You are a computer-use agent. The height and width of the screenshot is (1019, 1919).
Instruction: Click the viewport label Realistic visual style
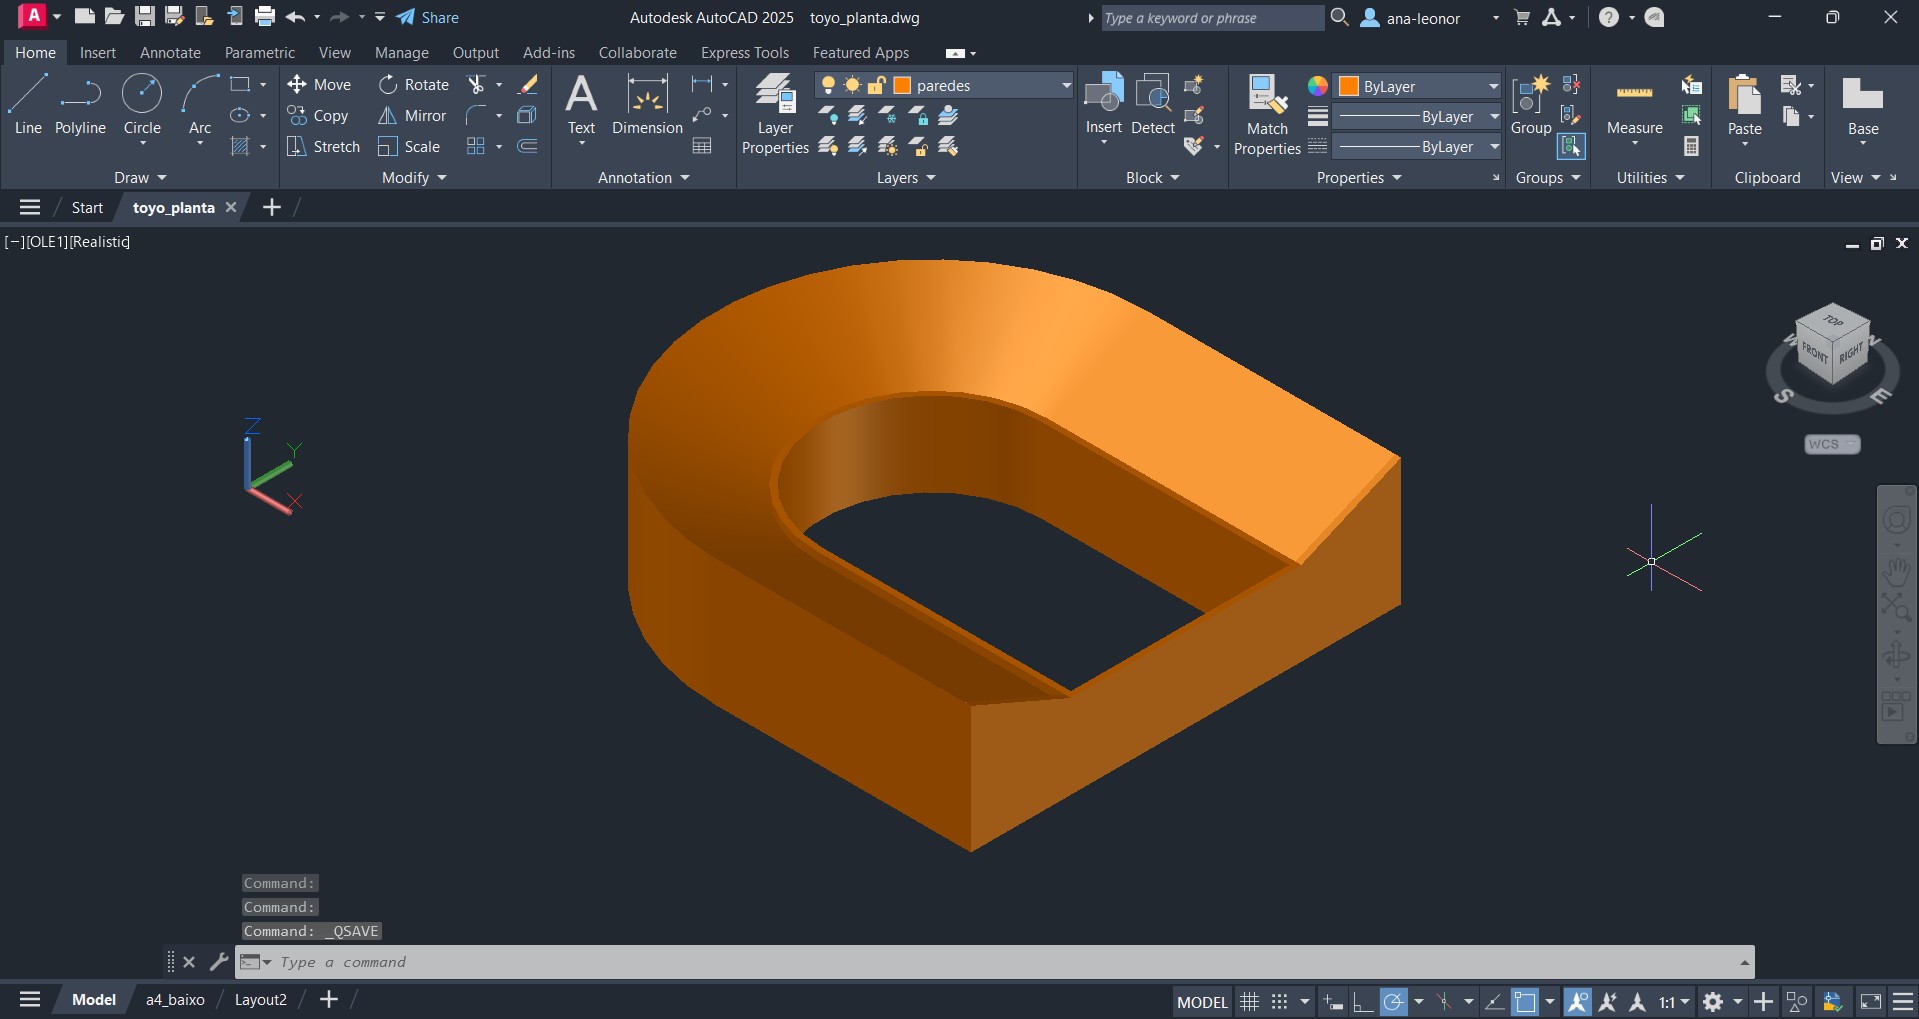(x=99, y=242)
